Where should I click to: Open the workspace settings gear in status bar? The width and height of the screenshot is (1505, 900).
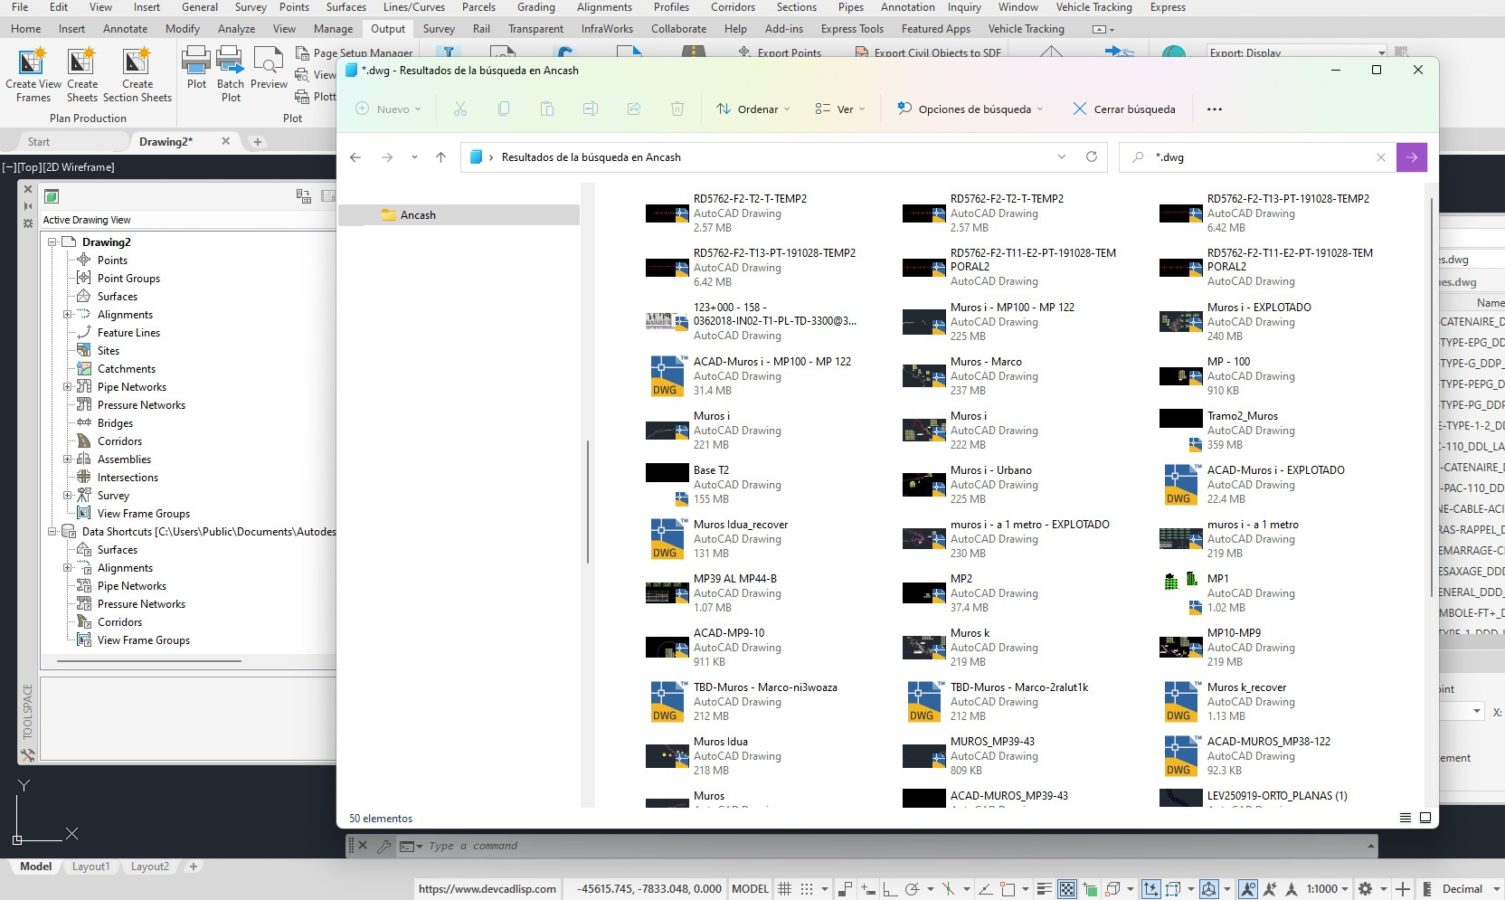(1365, 889)
